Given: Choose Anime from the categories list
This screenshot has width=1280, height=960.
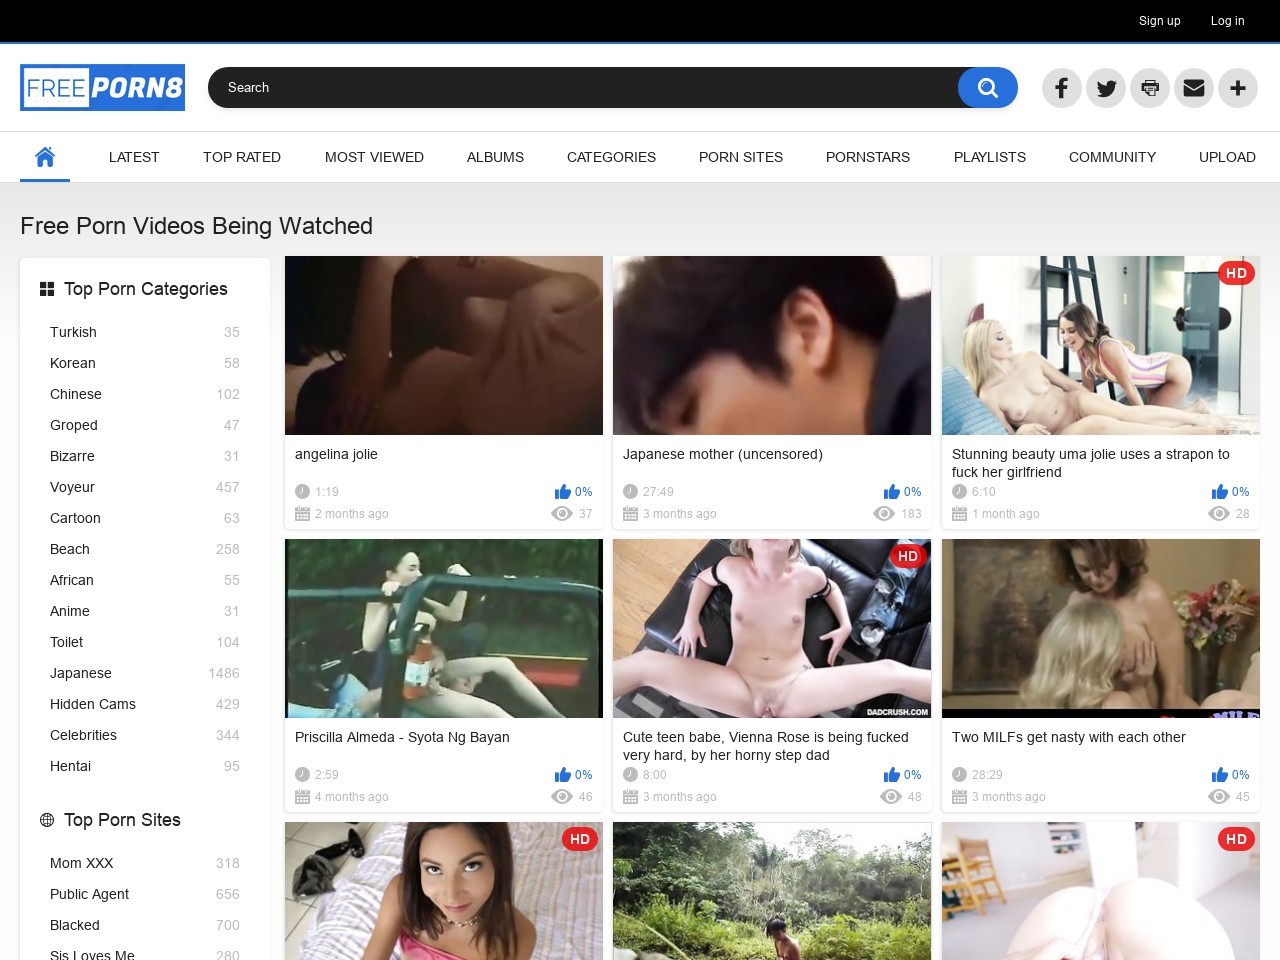Looking at the screenshot, I should (70, 611).
